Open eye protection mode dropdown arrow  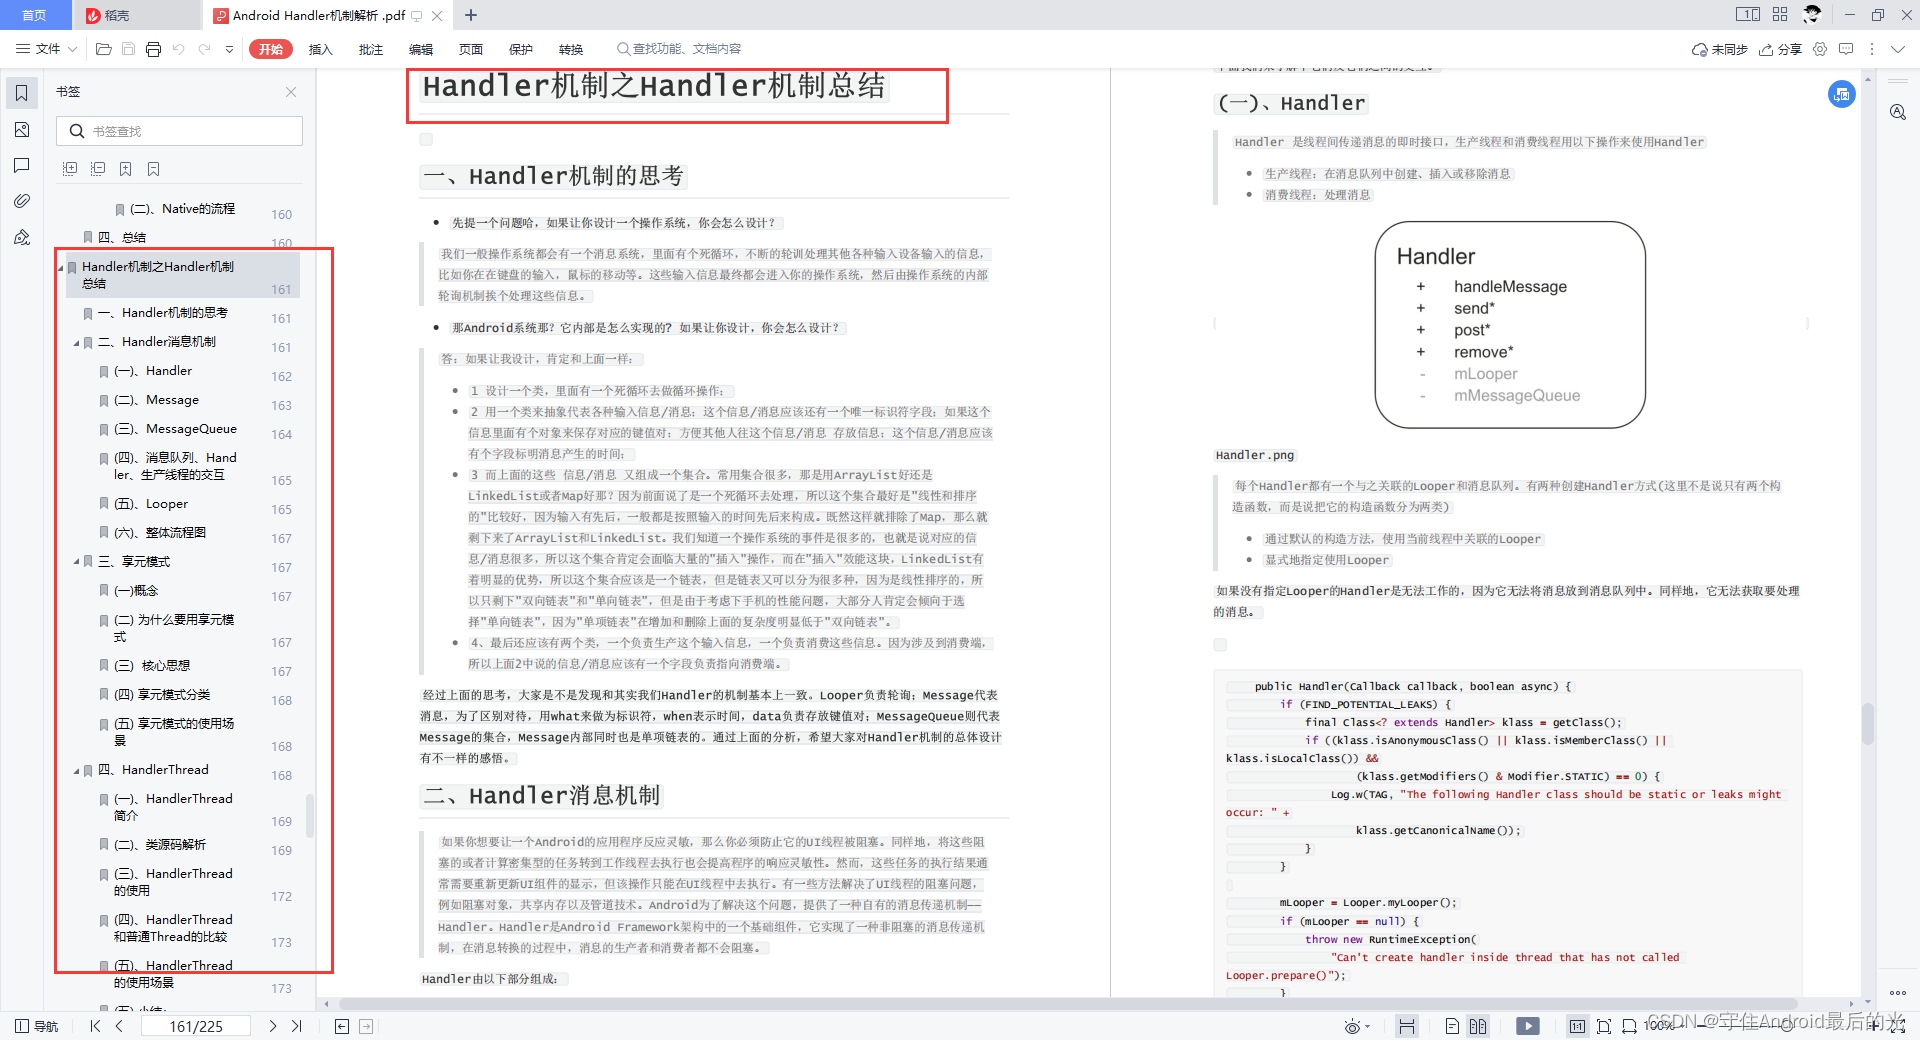point(1368,1027)
